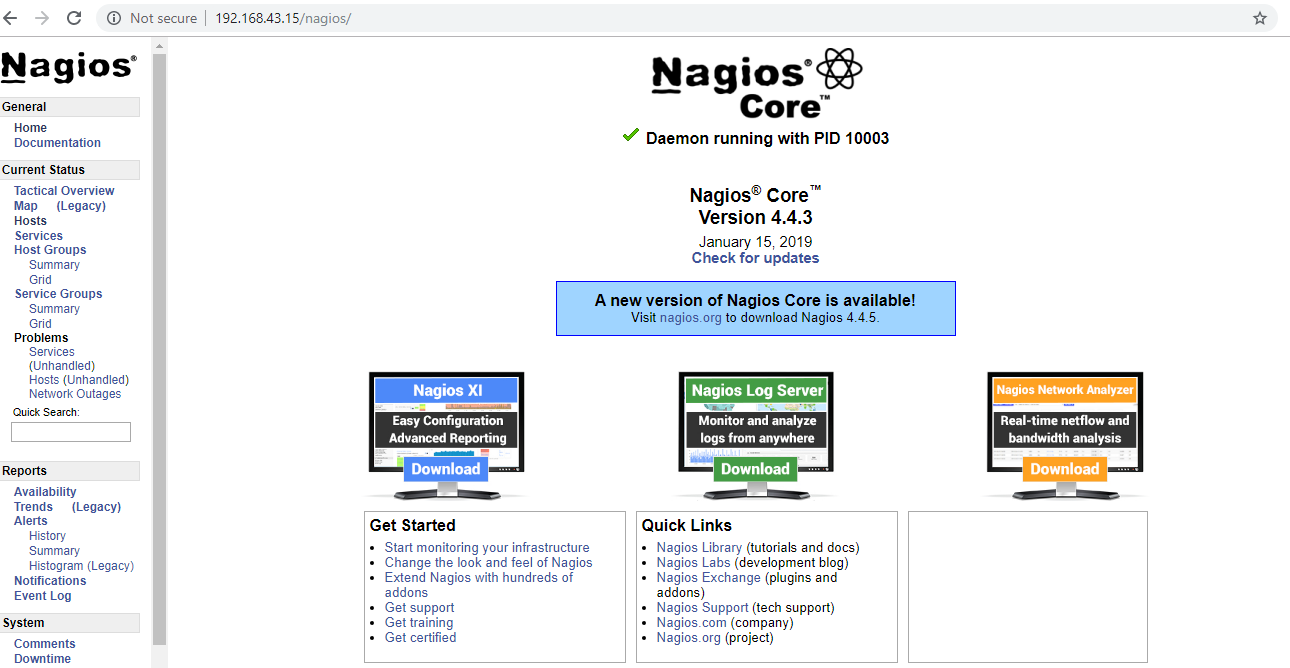Reload the page with the refresh icon
Image resolution: width=1290 pixels, height=668 pixels.
click(73, 17)
